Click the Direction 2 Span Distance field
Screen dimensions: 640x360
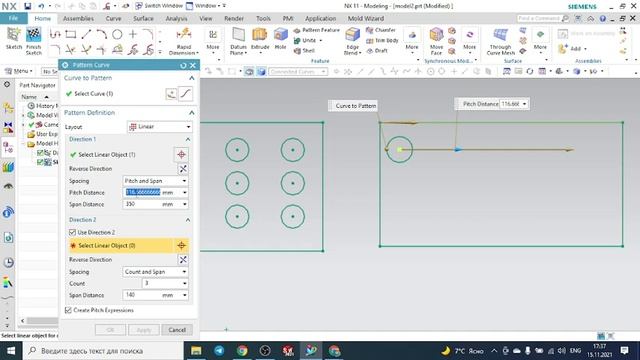(152, 295)
